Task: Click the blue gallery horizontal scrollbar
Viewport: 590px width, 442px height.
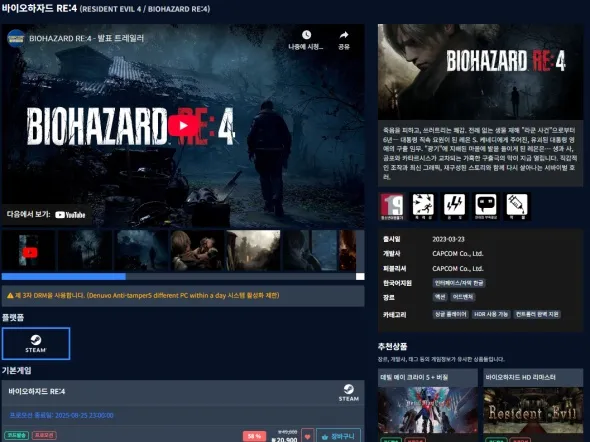Action: (64, 277)
